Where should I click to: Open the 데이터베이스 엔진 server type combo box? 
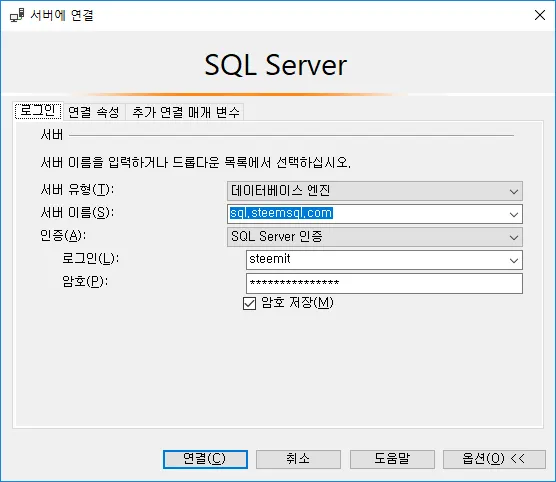375,191
